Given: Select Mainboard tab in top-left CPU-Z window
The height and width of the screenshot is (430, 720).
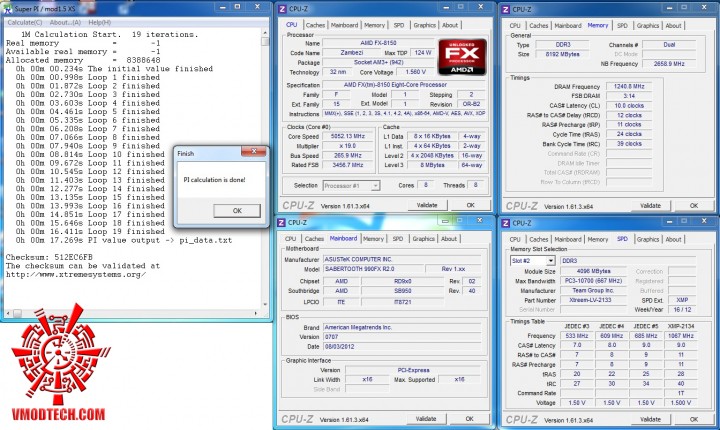Looking at the screenshot, I should coord(344,25).
